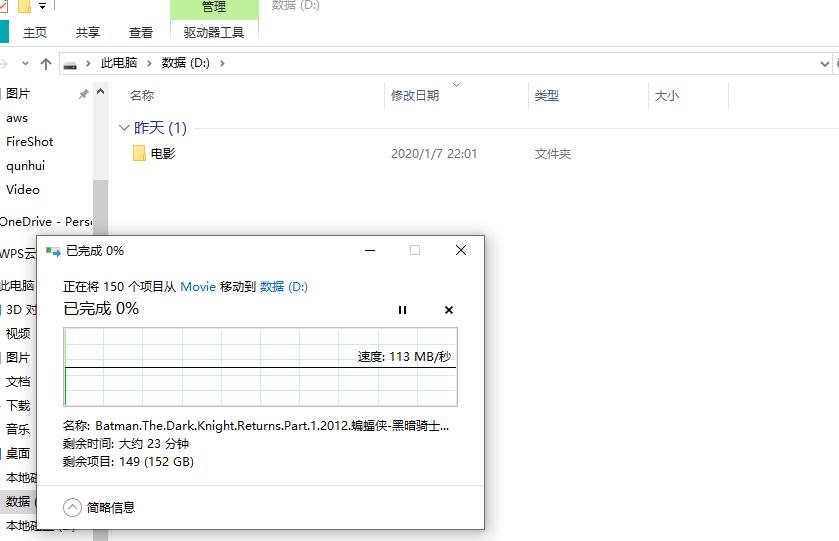The width and height of the screenshot is (839, 541).
Task: Open the 数据 (D:) destination link
Action: [284, 287]
